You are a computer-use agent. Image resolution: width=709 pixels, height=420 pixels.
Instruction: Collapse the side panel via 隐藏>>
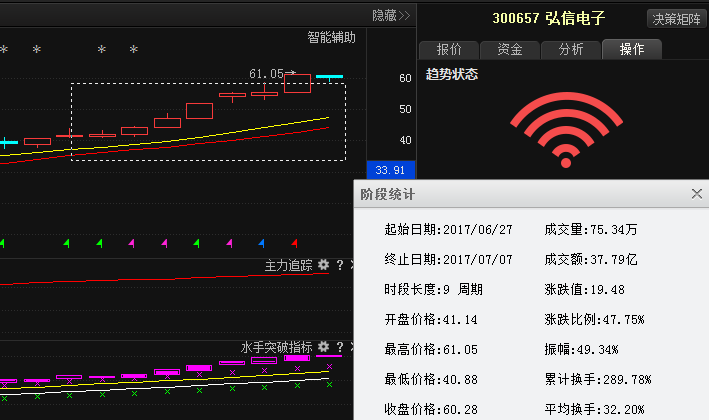pyautogui.click(x=391, y=15)
